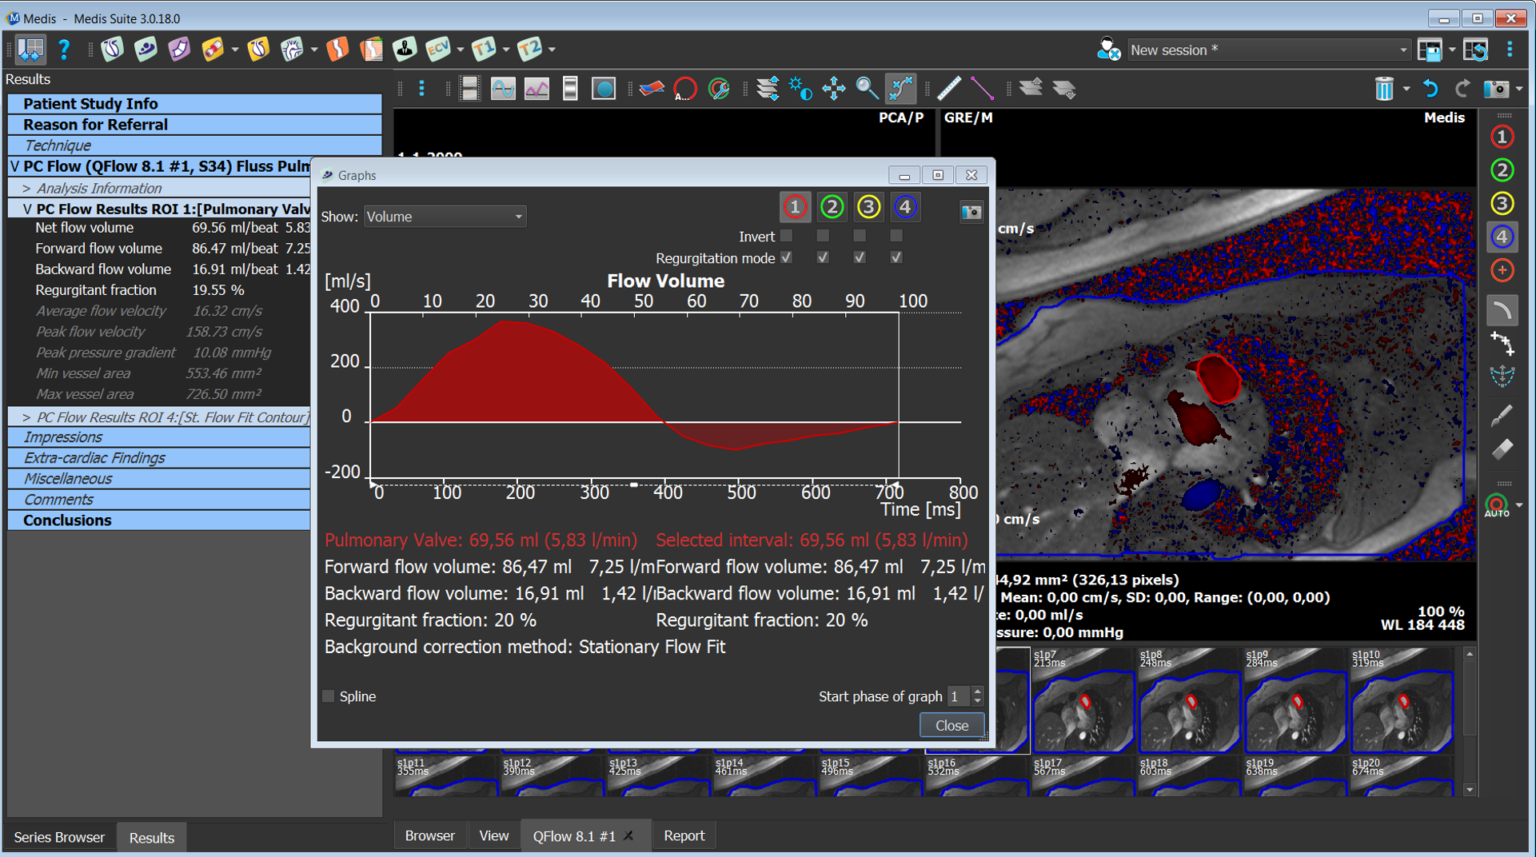Switch to the Series Browser tab
This screenshot has height=857, width=1536.
coord(59,837)
